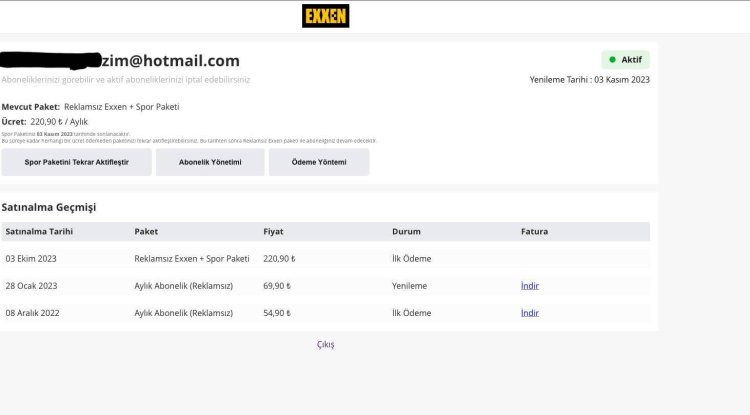
Task: Click the hotmail.com account email address
Action: 171,61
